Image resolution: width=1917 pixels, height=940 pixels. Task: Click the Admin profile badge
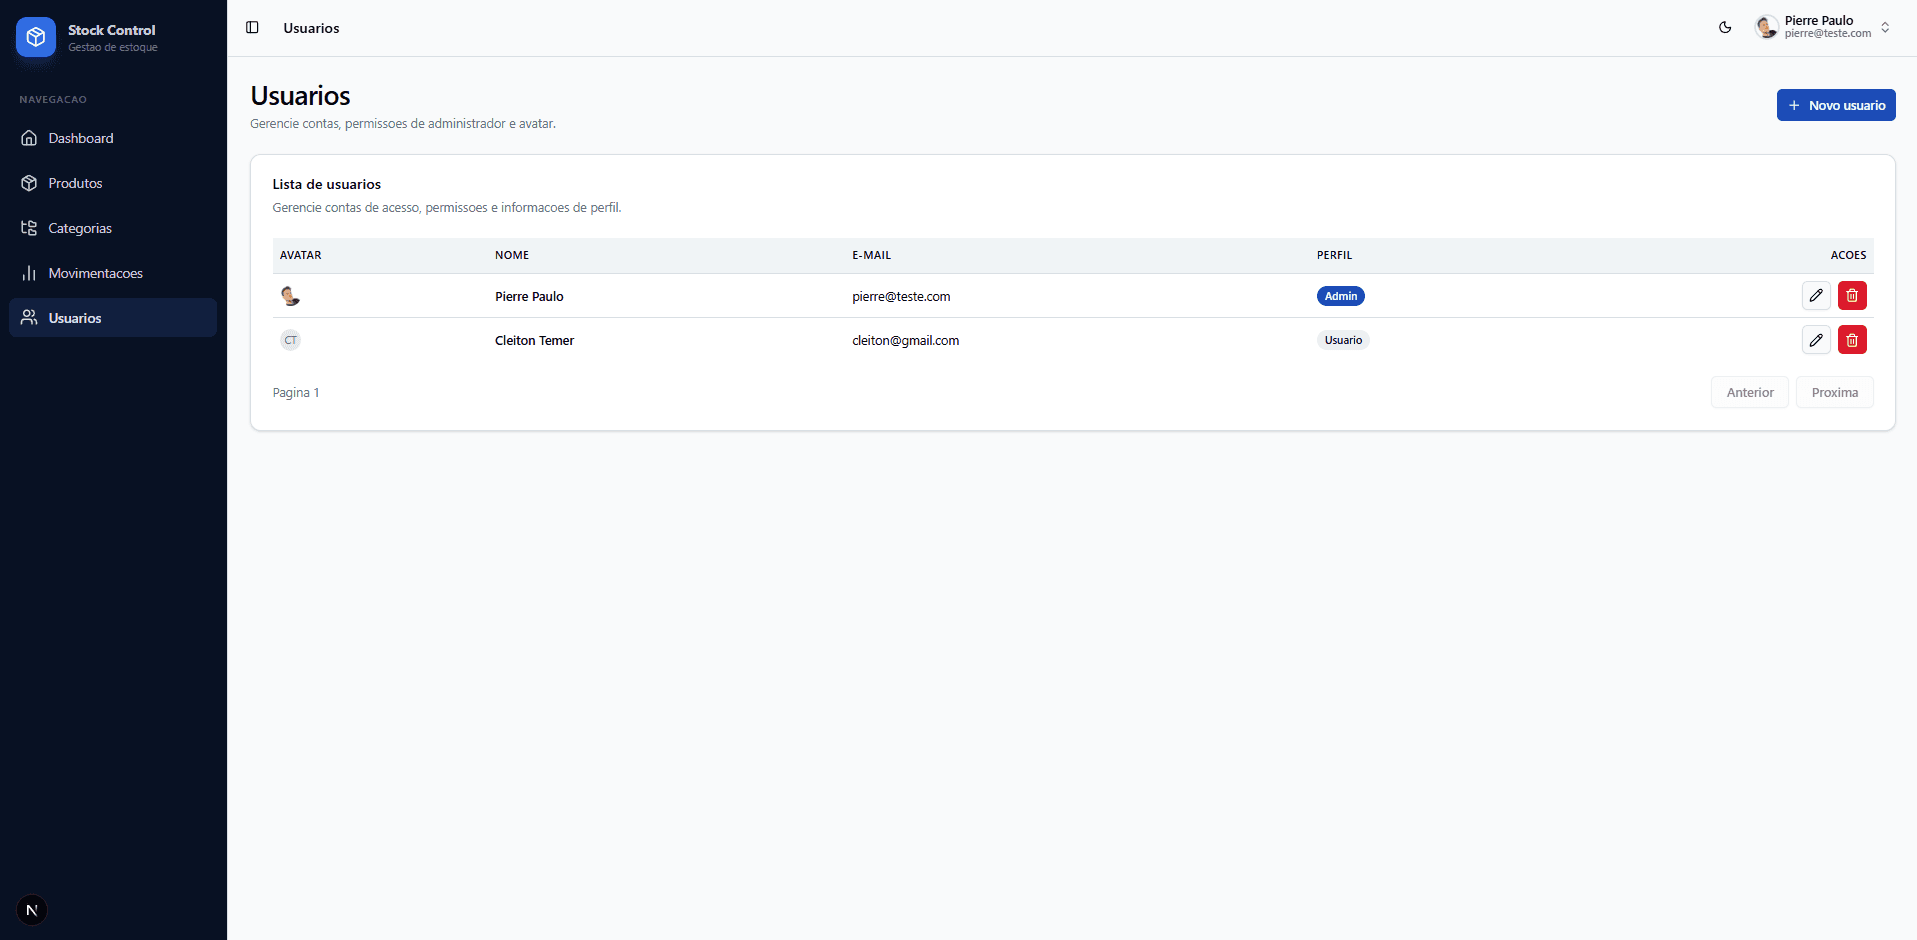coord(1340,296)
